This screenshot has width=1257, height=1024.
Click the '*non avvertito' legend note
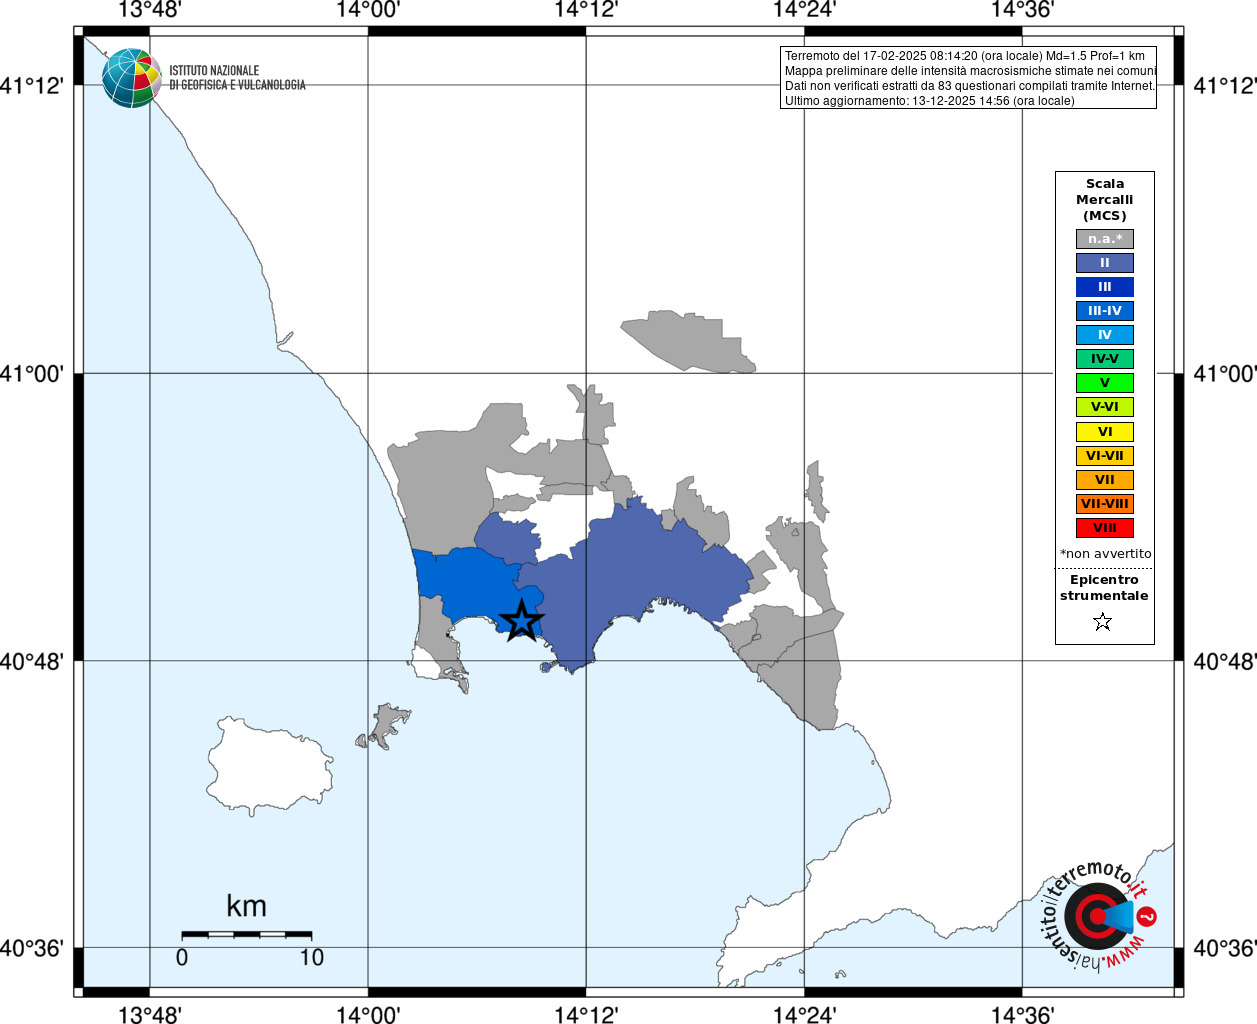pos(1106,554)
